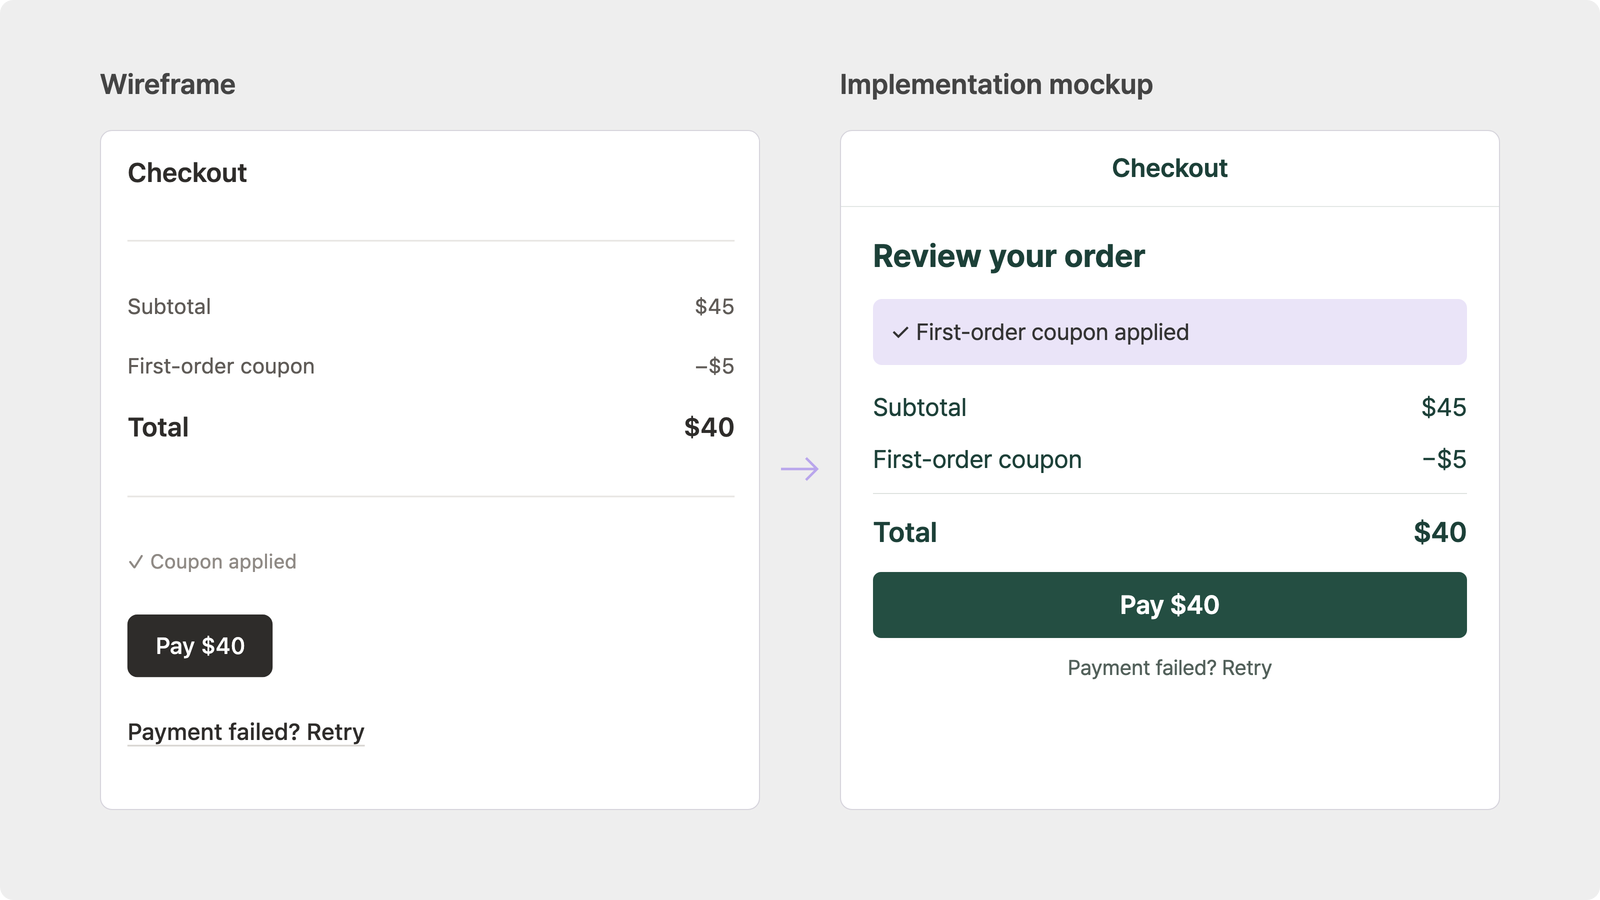Image resolution: width=1600 pixels, height=900 pixels.
Task: Click the wireframe's black Pay $40 button
Action: click(200, 646)
